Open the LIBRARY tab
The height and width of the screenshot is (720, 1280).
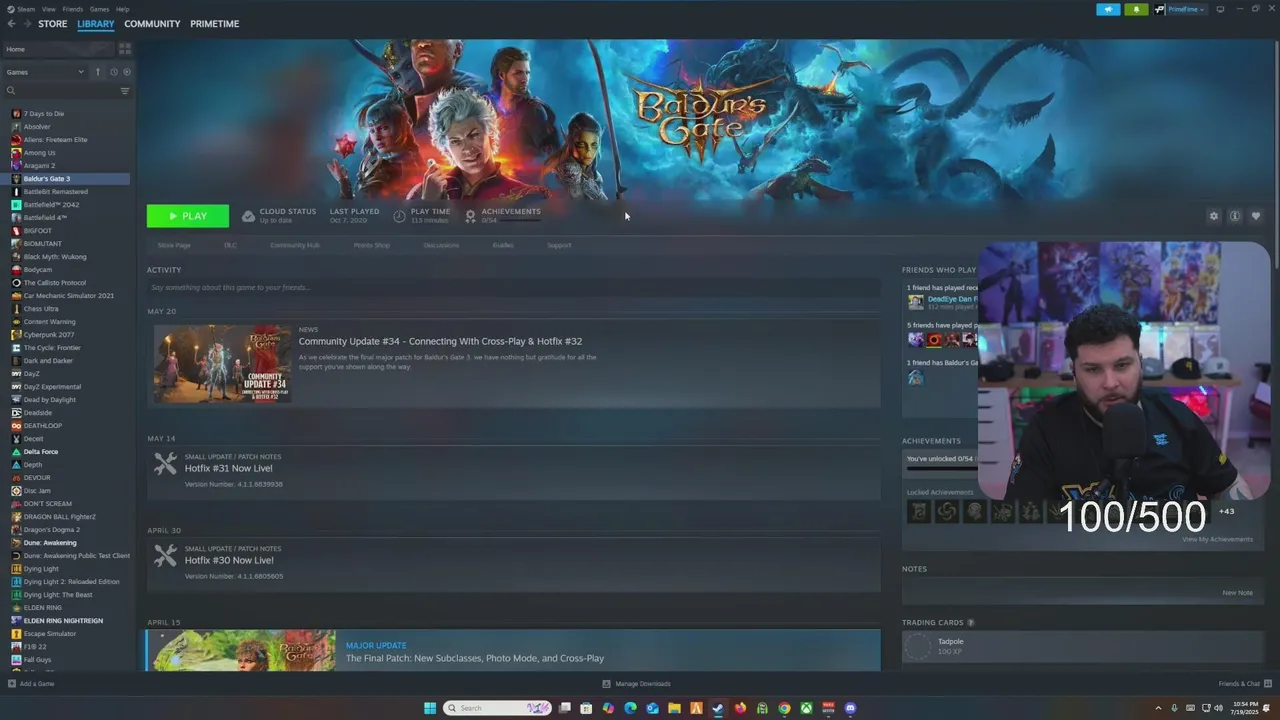pyautogui.click(x=96, y=24)
